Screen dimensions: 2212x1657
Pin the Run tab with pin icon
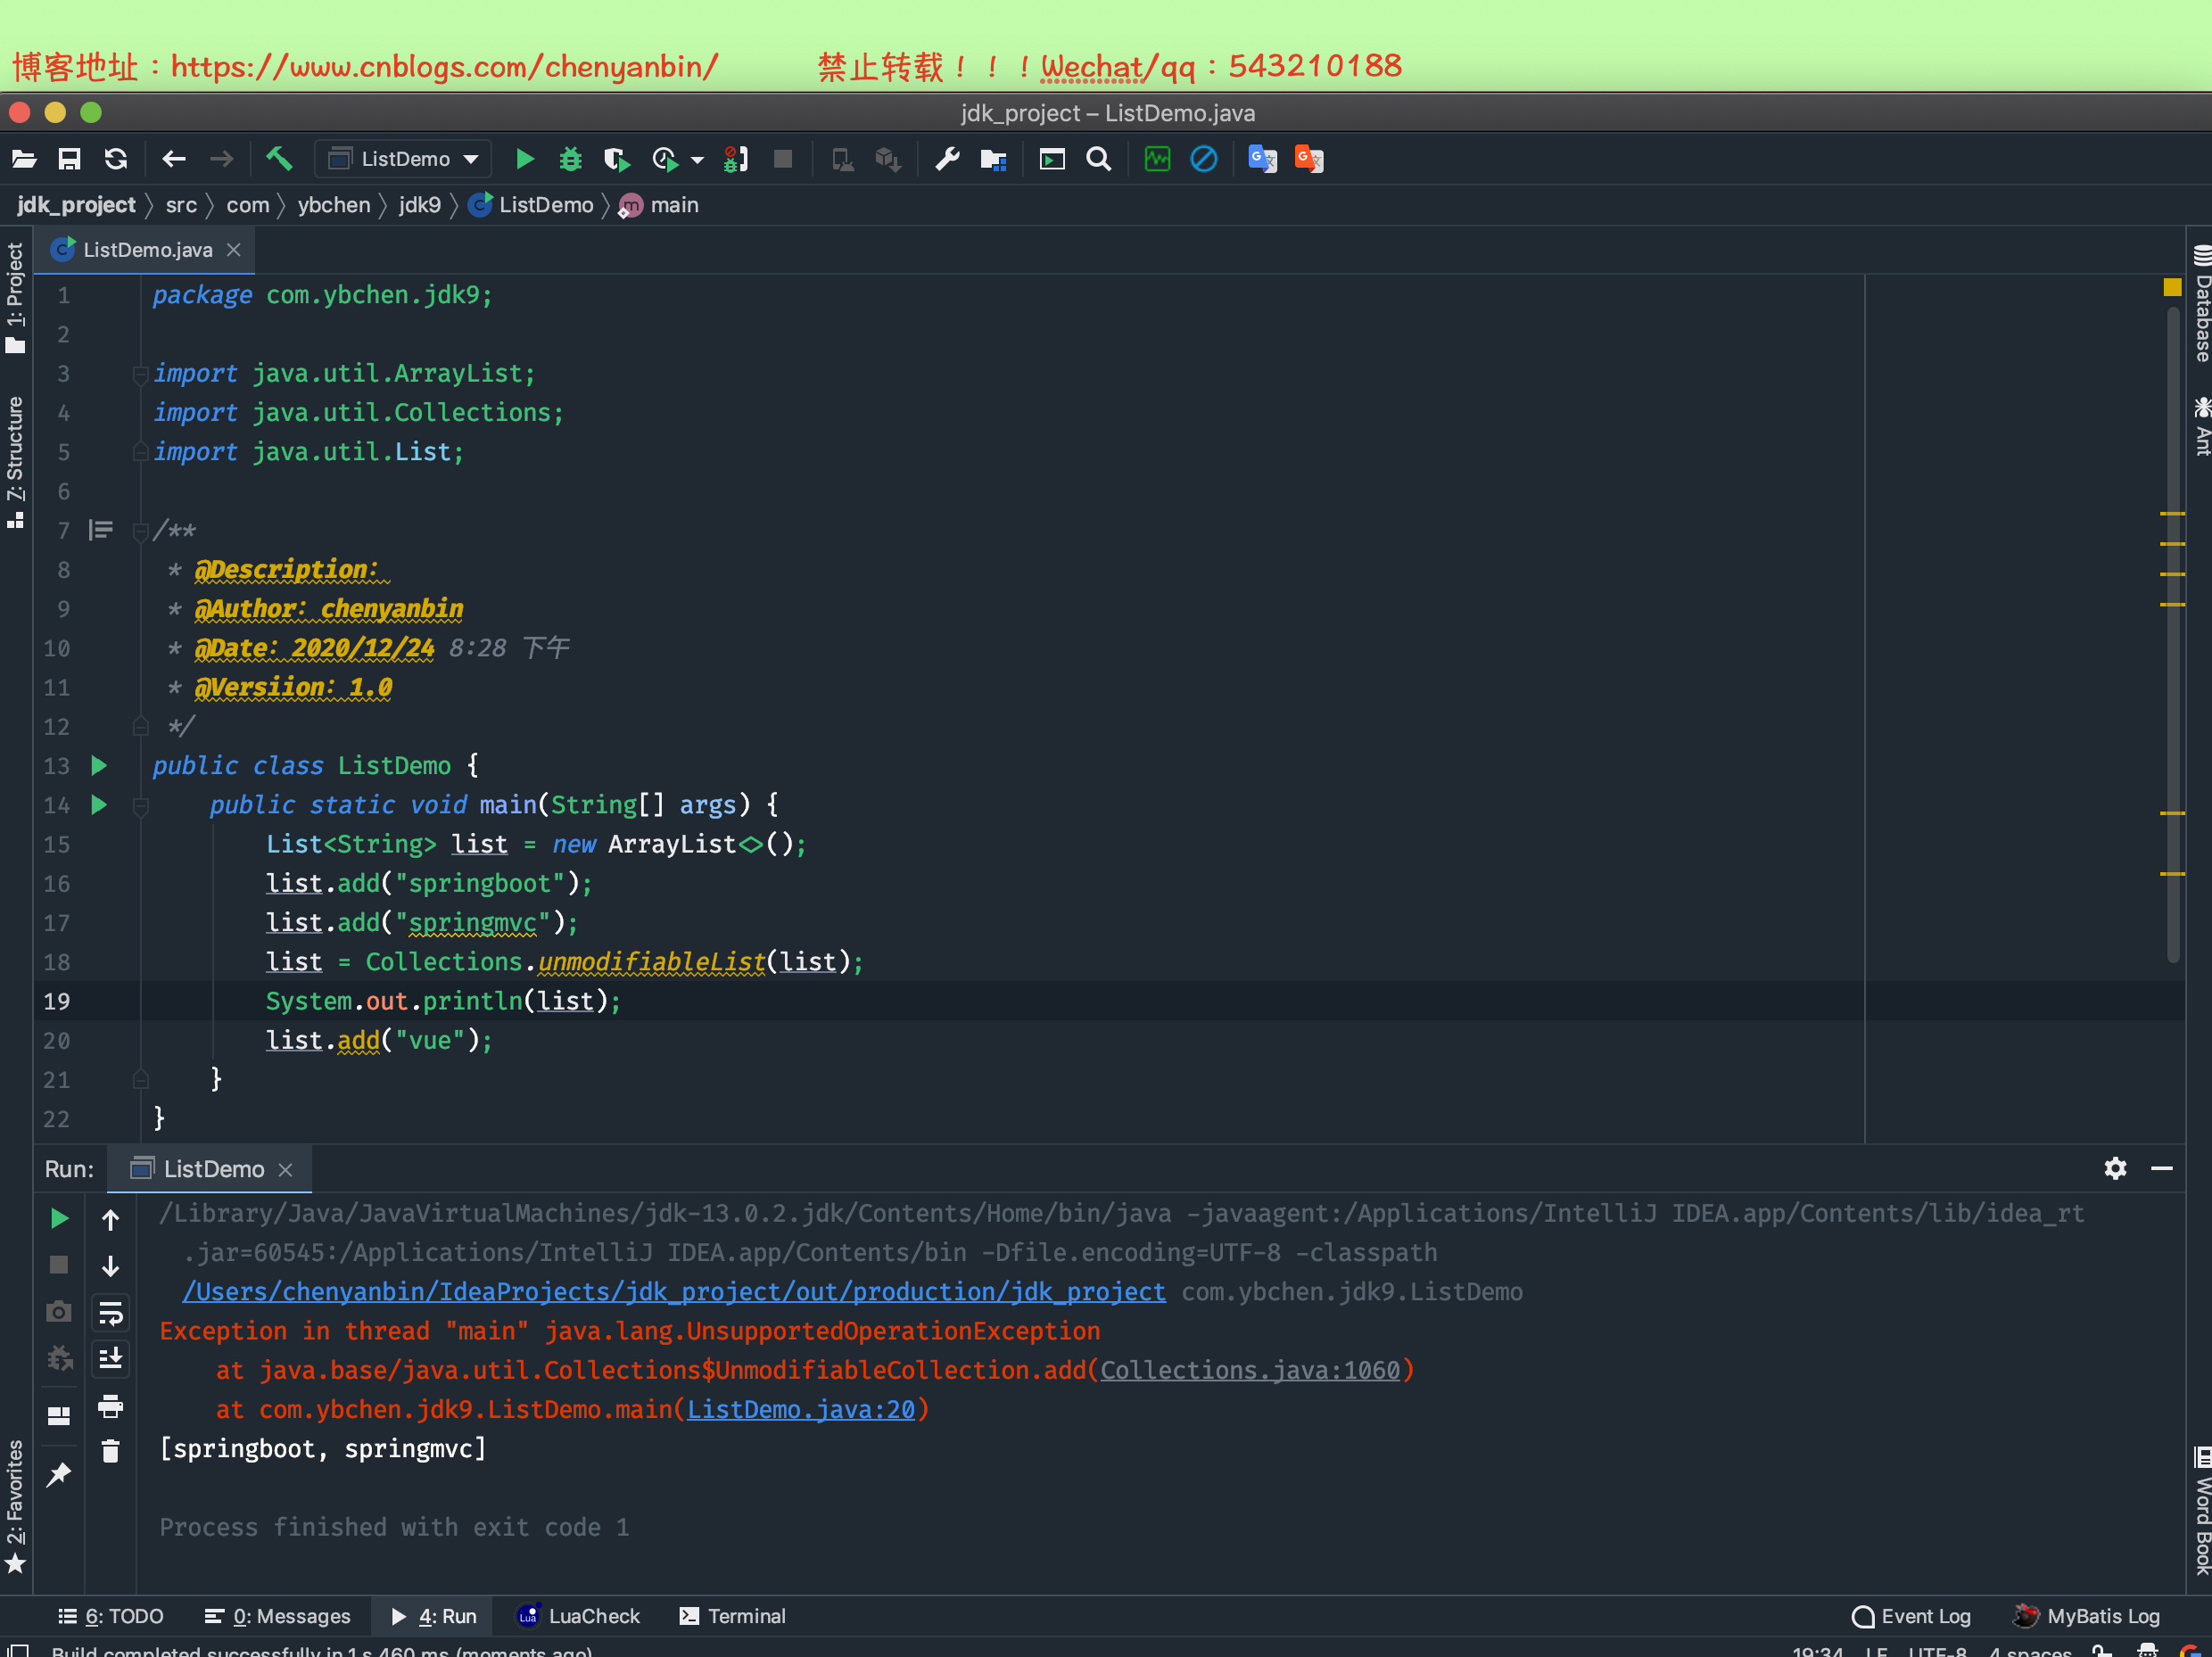pos(59,1473)
